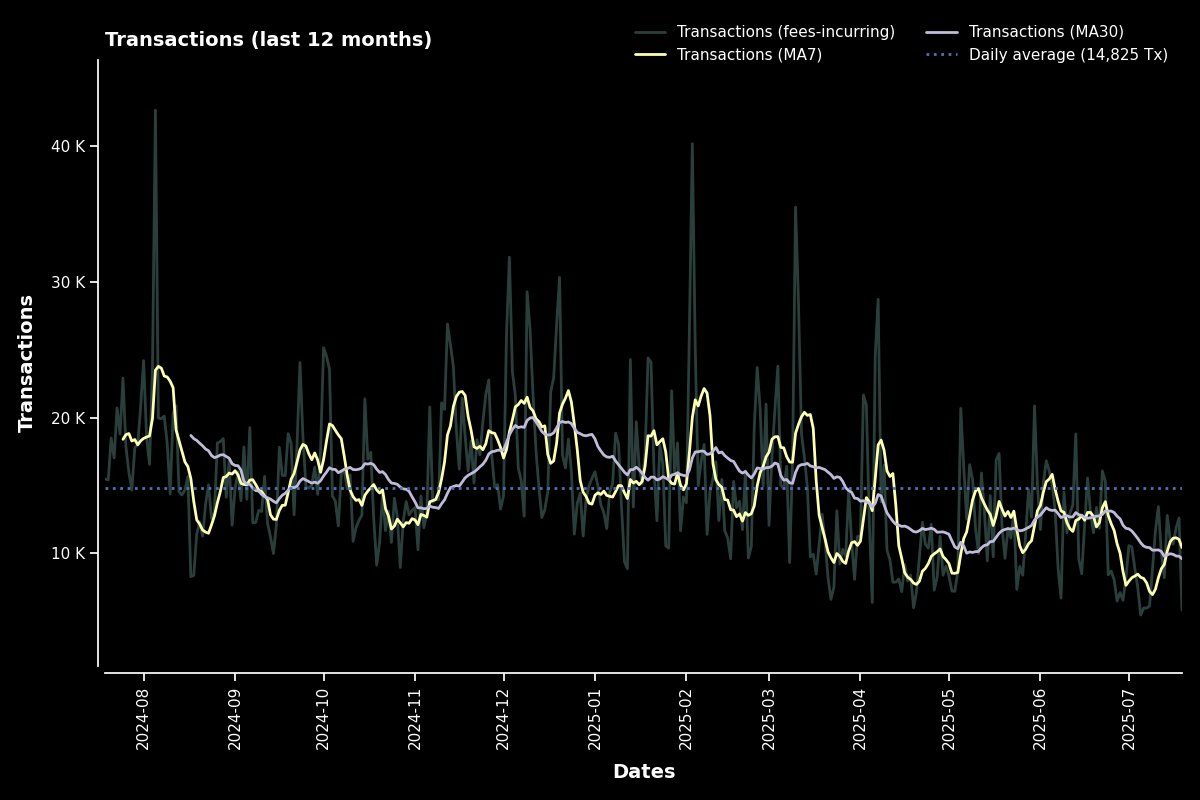The width and height of the screenshot is (1200, 800).
Task: Click the yellow MA7 legend line swatch
Action: (650, 55)
